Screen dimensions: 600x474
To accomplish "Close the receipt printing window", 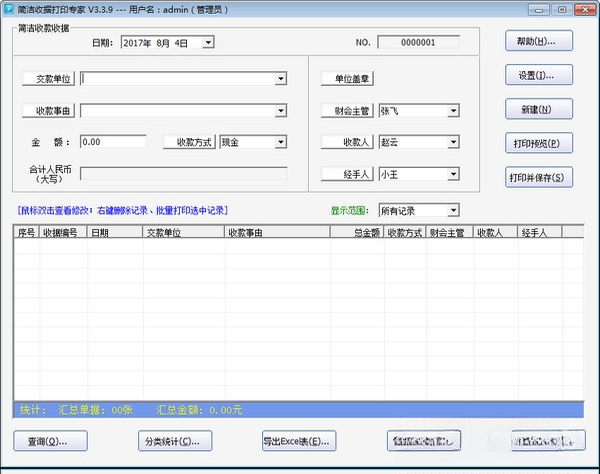I will [585, 10].
